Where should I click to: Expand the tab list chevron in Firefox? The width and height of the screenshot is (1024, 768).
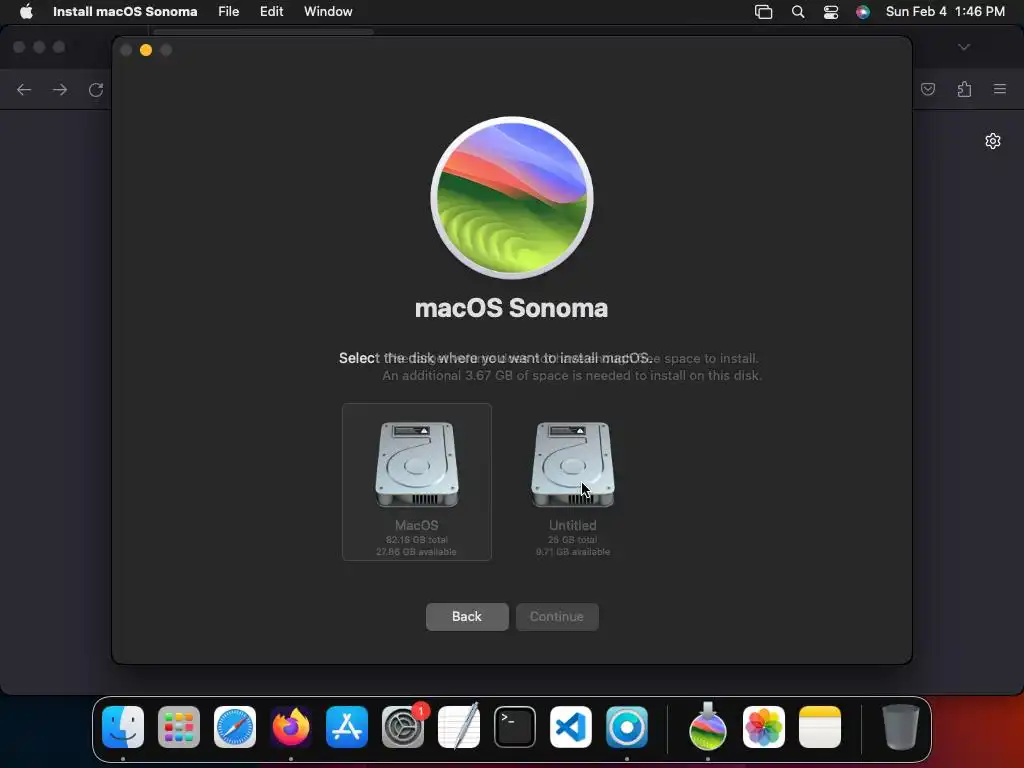coord(964,47)
